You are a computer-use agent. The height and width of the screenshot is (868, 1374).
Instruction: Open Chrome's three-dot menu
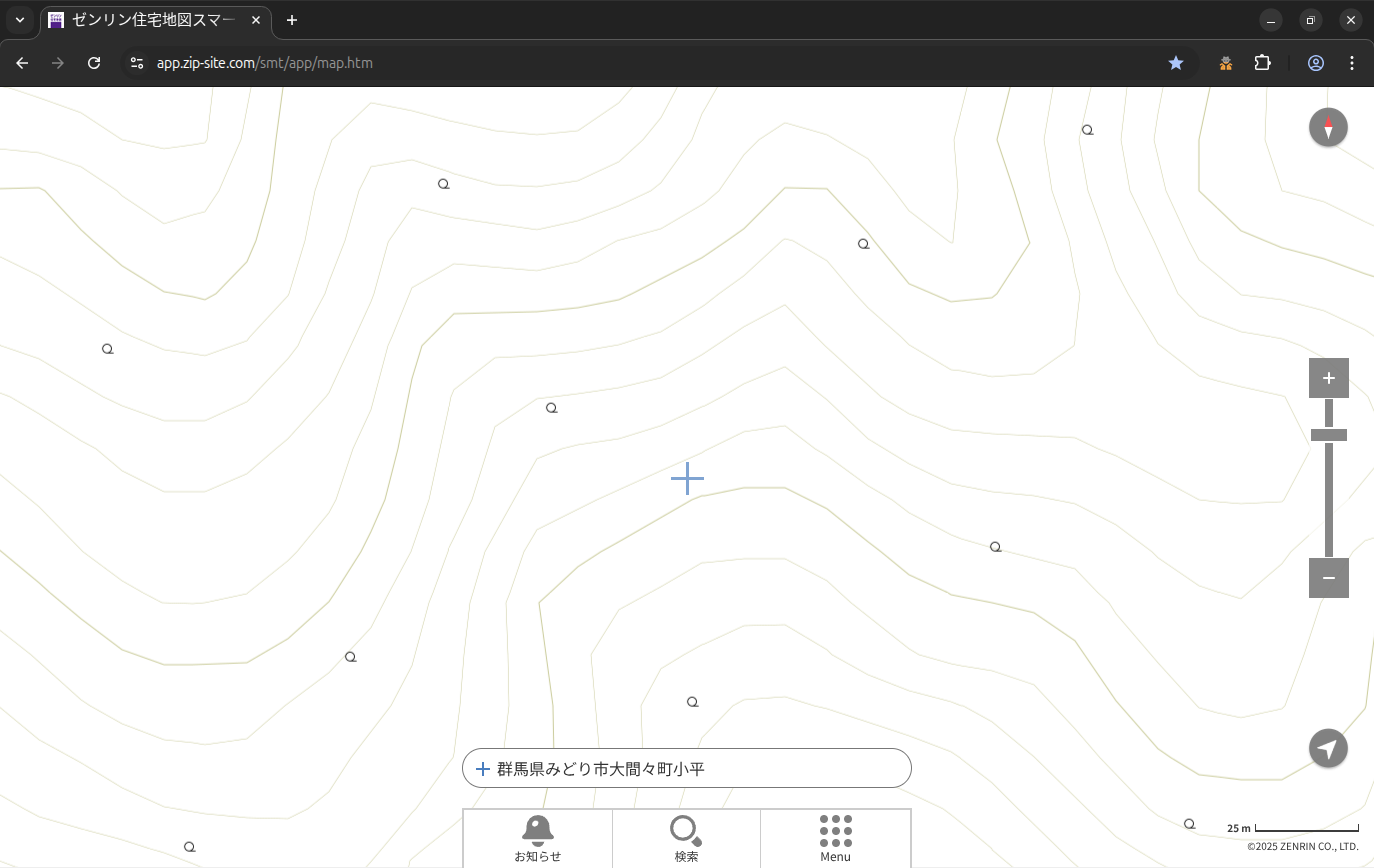(x=1352, y=63)
